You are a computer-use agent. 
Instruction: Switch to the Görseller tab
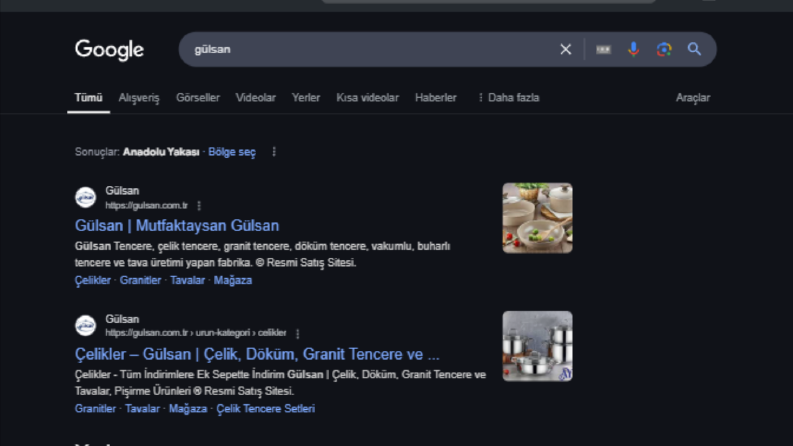[x=198, y=98]
